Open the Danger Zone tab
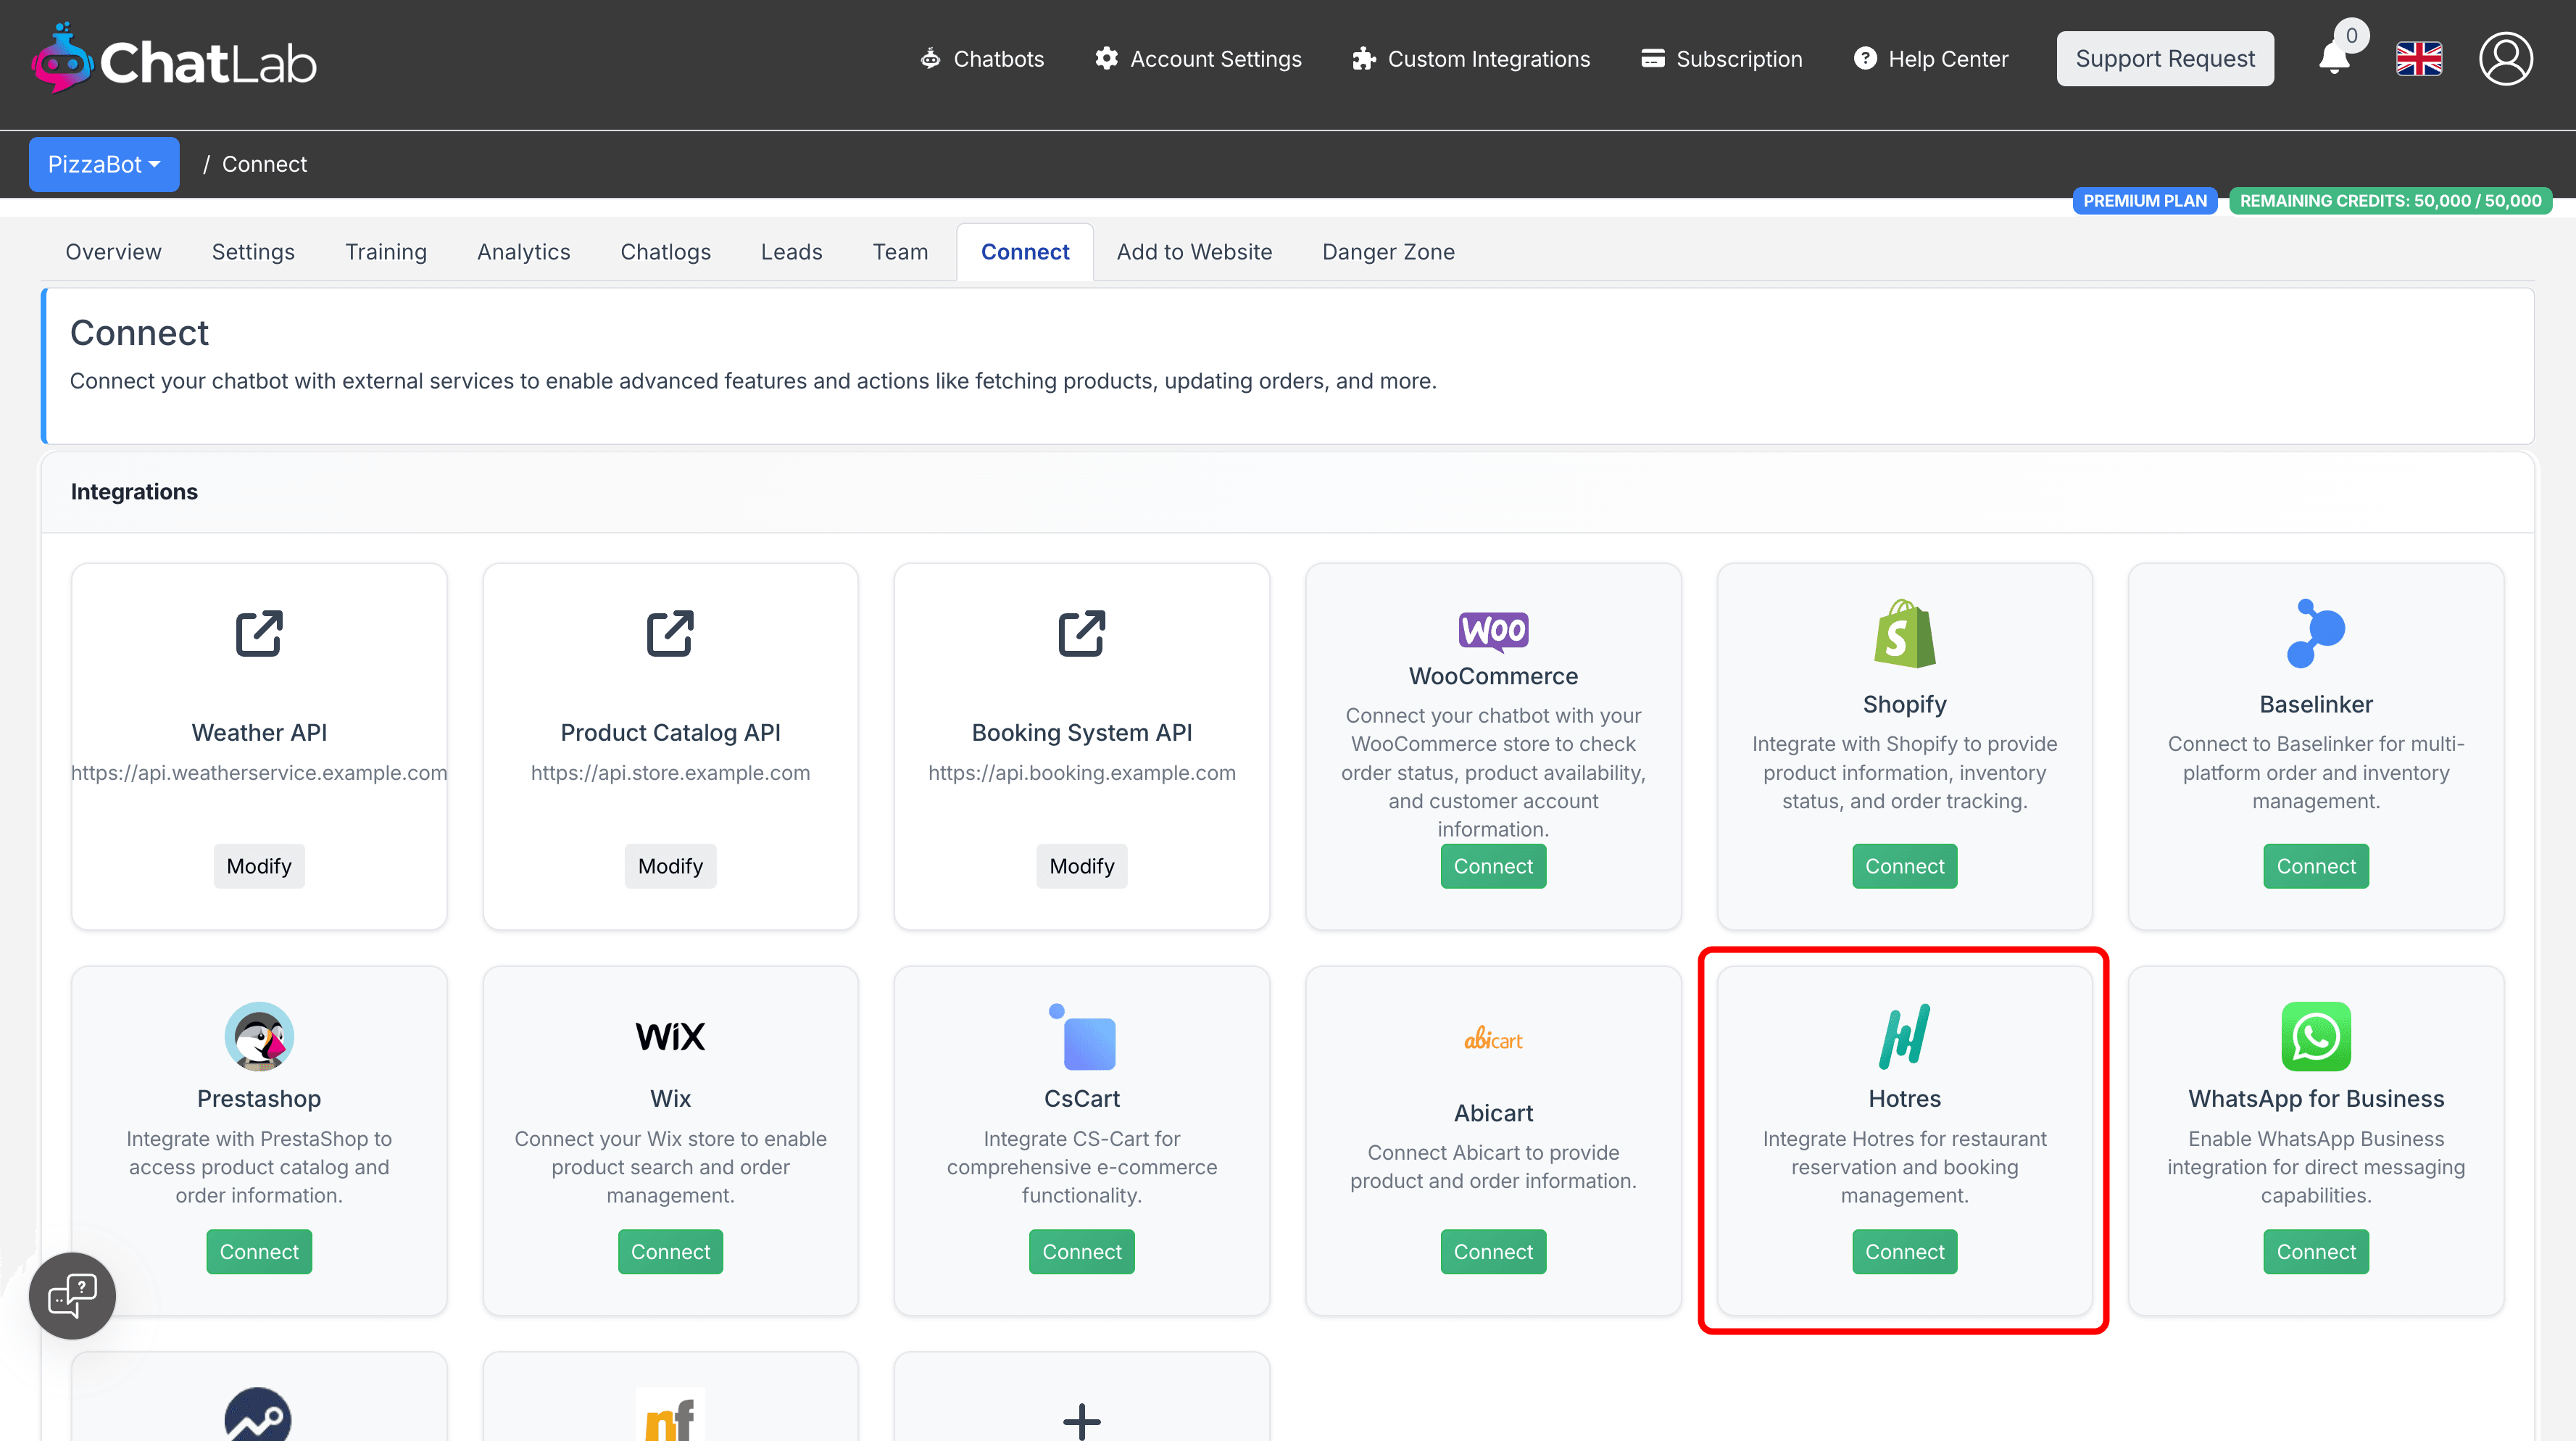2576x1441 pixels. (1388, 252)
